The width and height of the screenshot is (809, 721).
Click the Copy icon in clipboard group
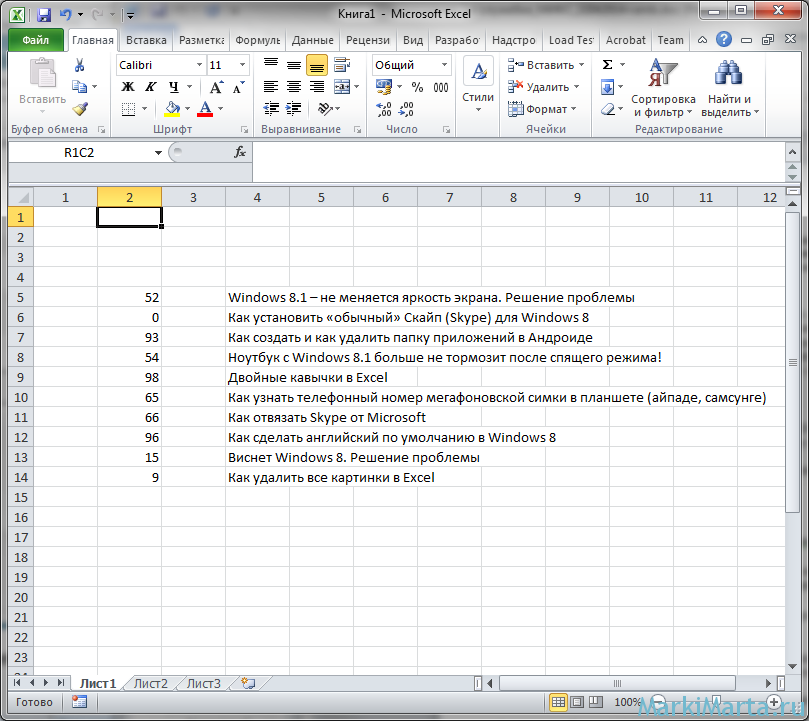[79, 87]
